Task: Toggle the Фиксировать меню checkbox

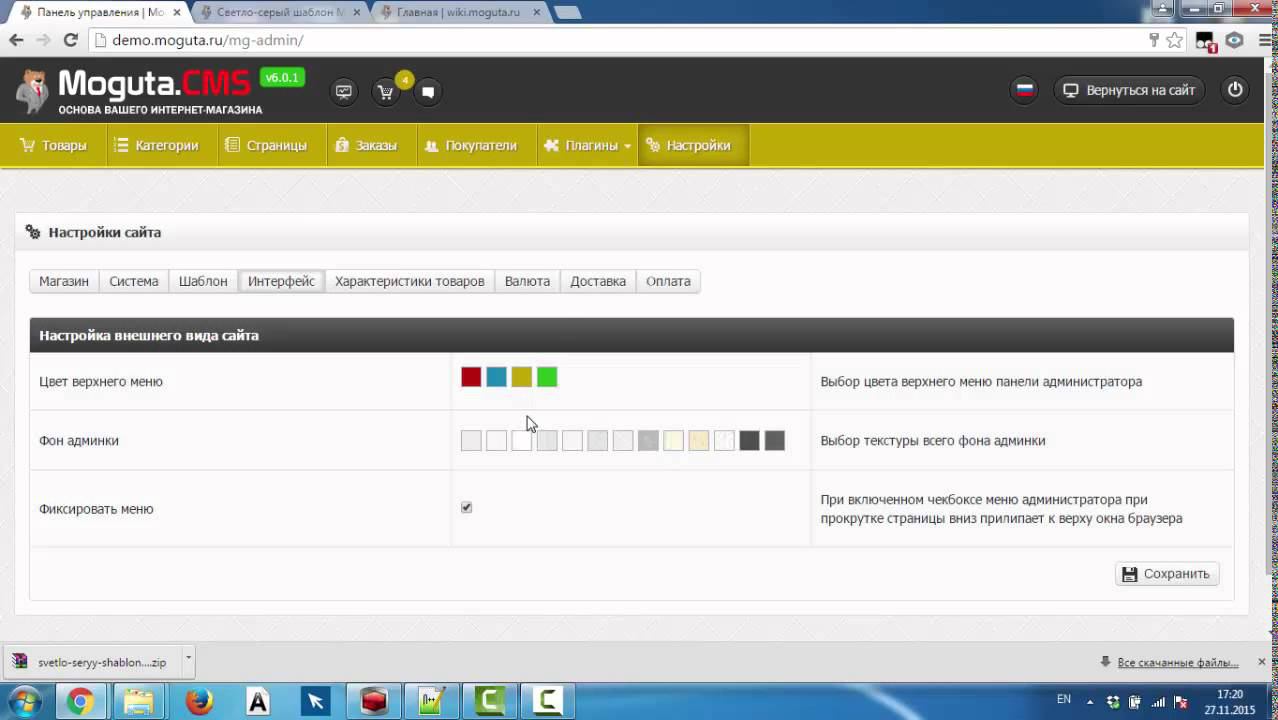Action: click(466, 507)
